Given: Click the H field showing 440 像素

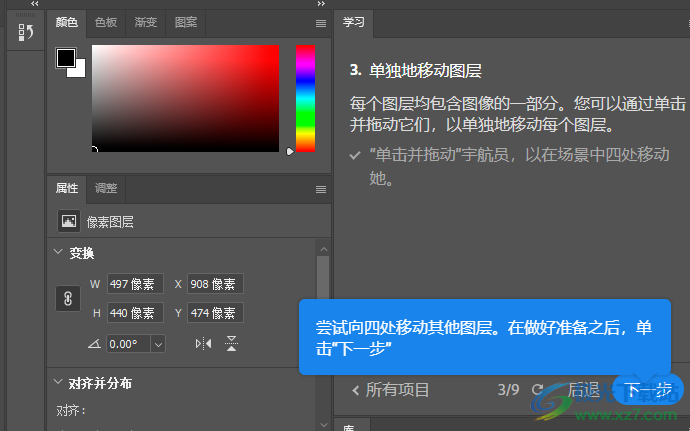Looking at the screenshot, I should 135,313.
